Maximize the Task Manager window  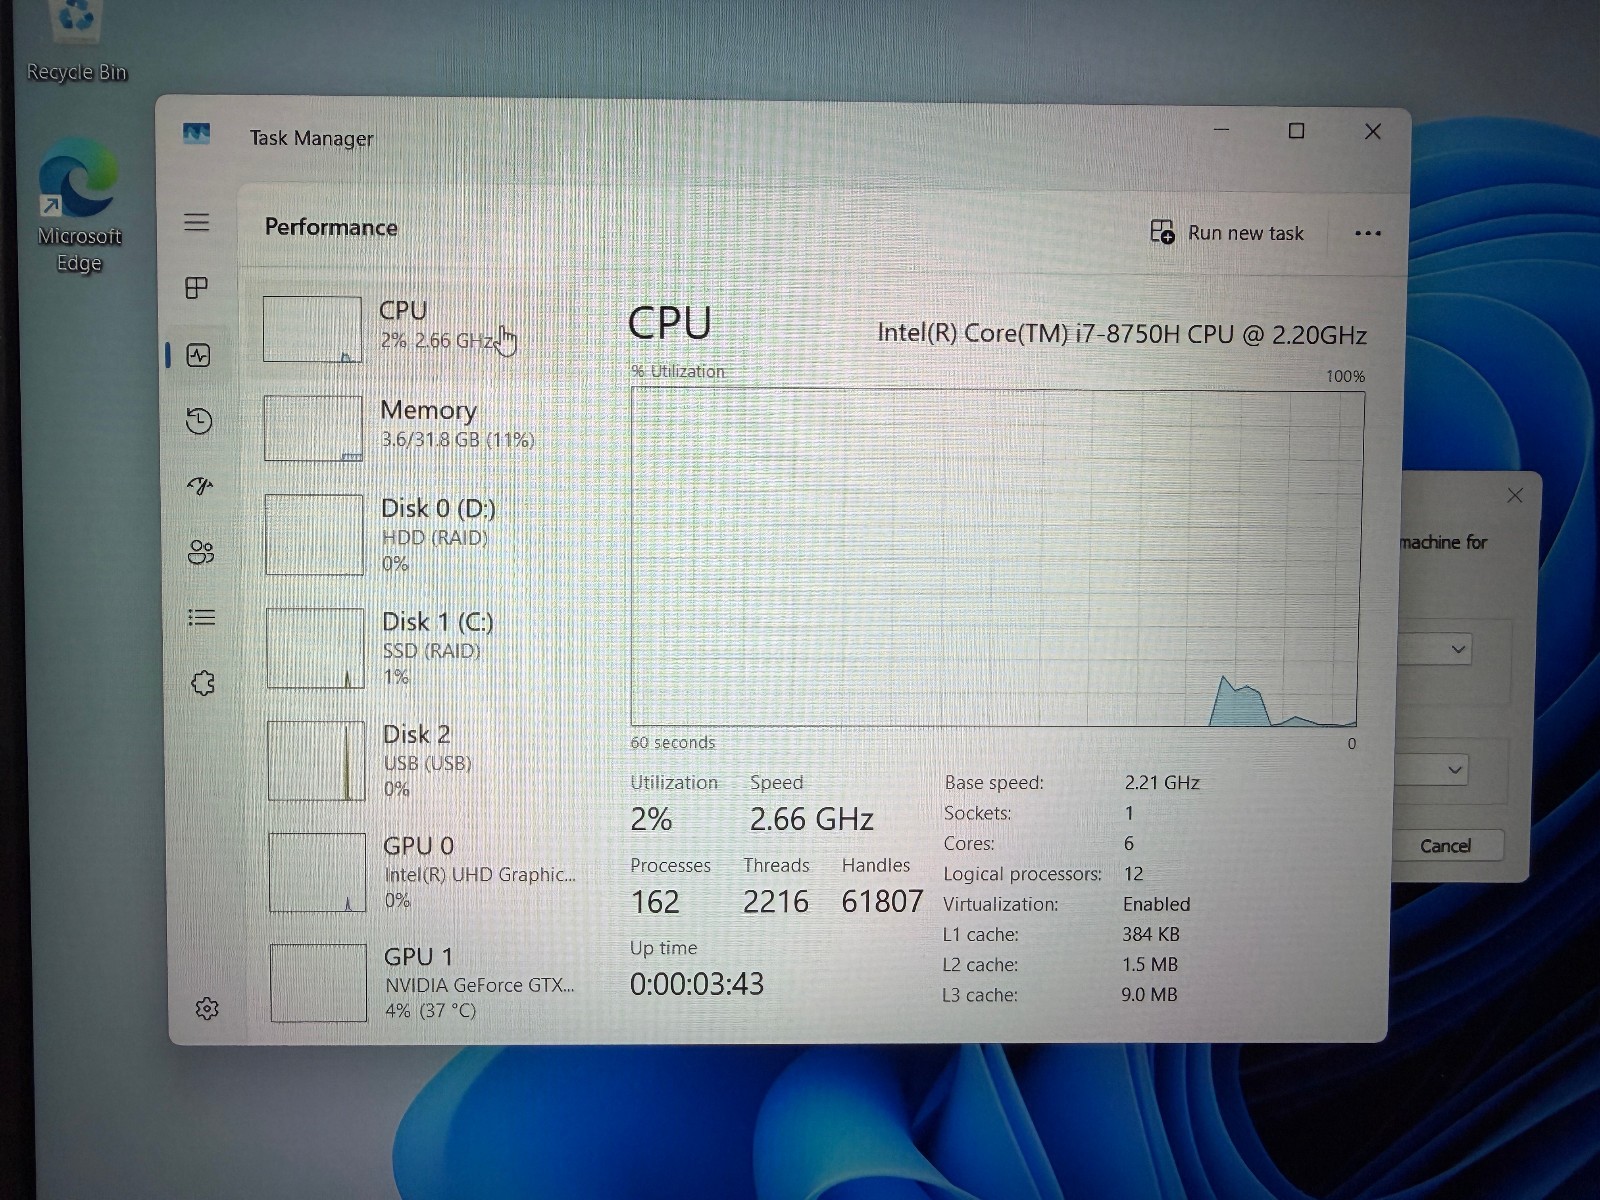coord(1296,131)
